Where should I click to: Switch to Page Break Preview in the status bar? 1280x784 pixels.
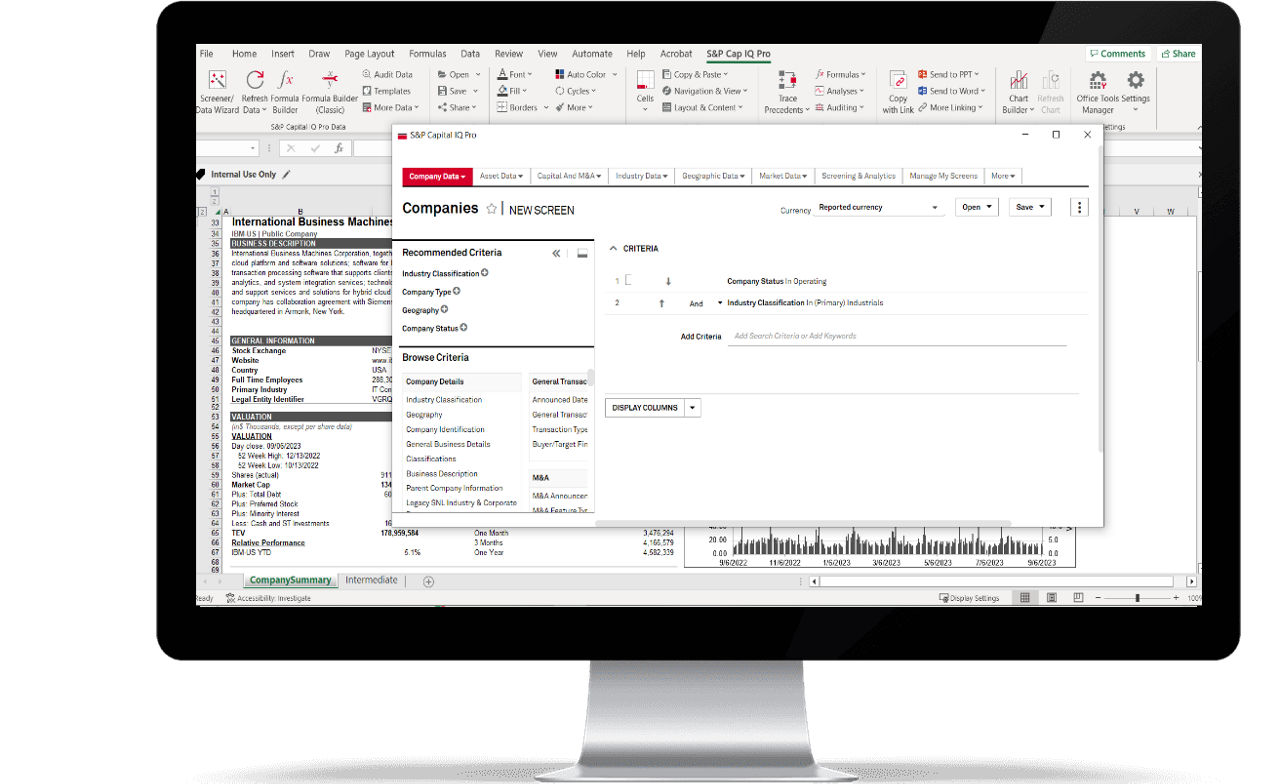tap(1077, 598)
